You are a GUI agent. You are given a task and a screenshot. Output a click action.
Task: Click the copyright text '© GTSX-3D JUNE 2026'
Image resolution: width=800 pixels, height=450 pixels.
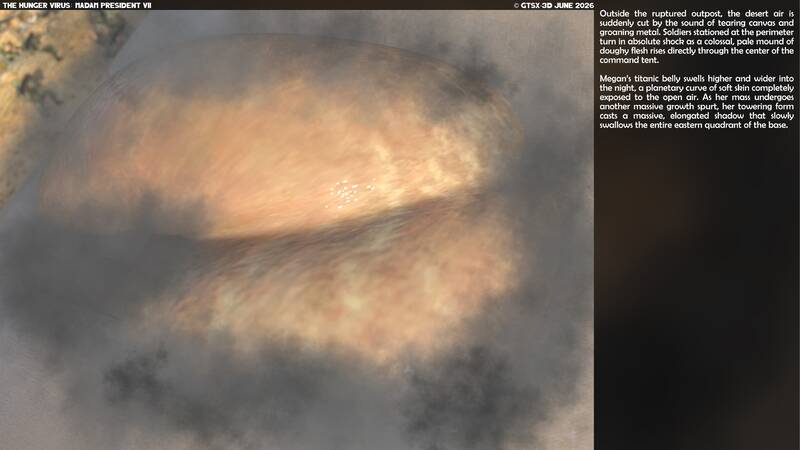(x=554, y=6)
